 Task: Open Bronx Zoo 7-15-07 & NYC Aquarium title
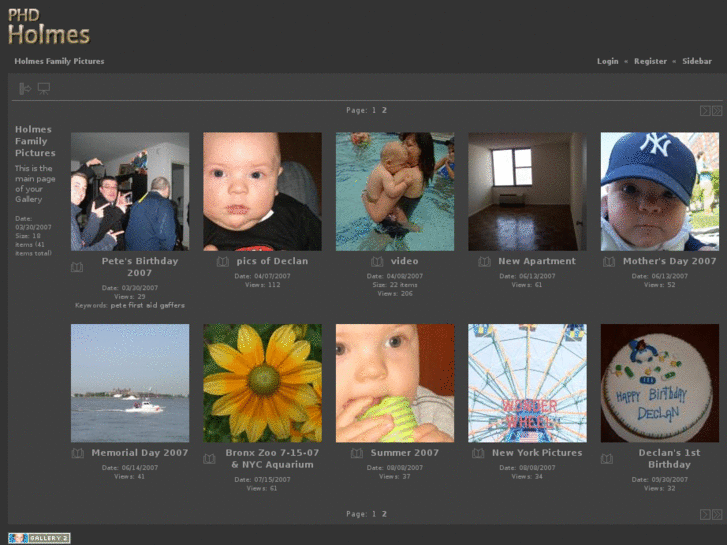(272, 458)
